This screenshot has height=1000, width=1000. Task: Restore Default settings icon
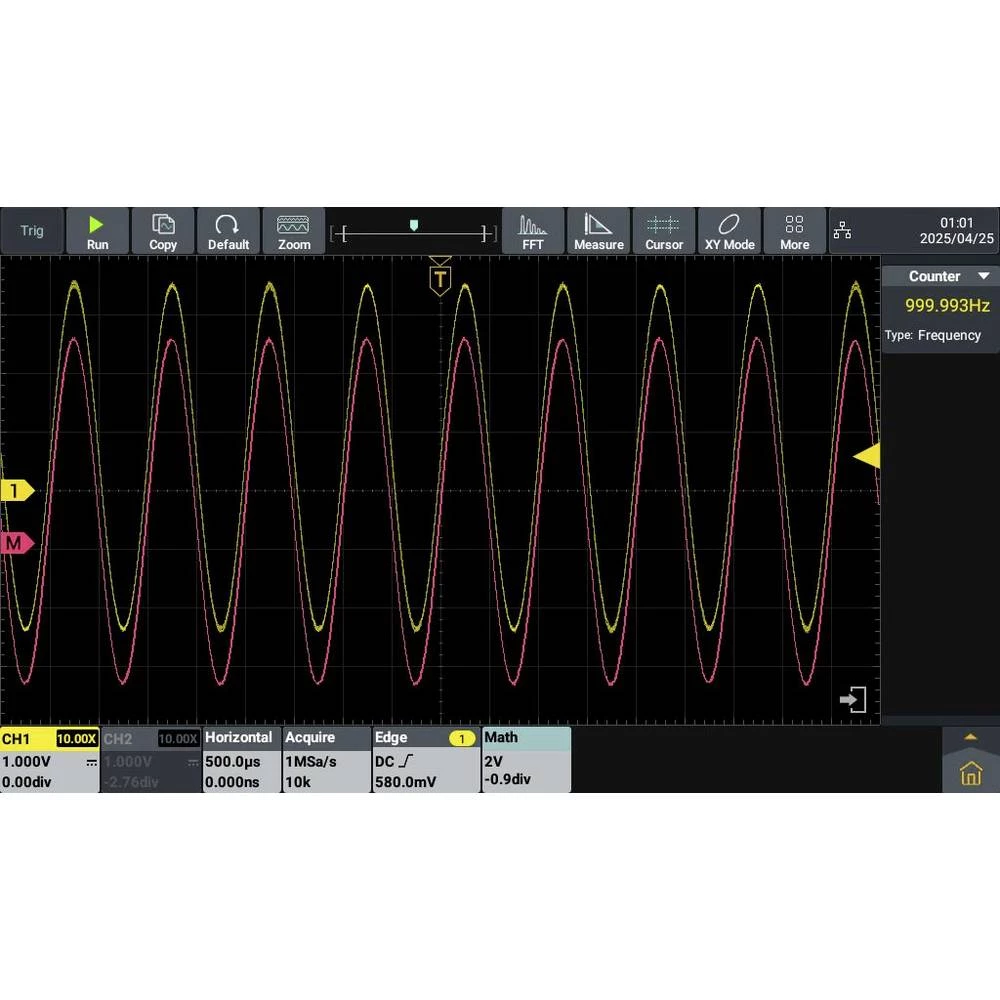pos(228,231)
